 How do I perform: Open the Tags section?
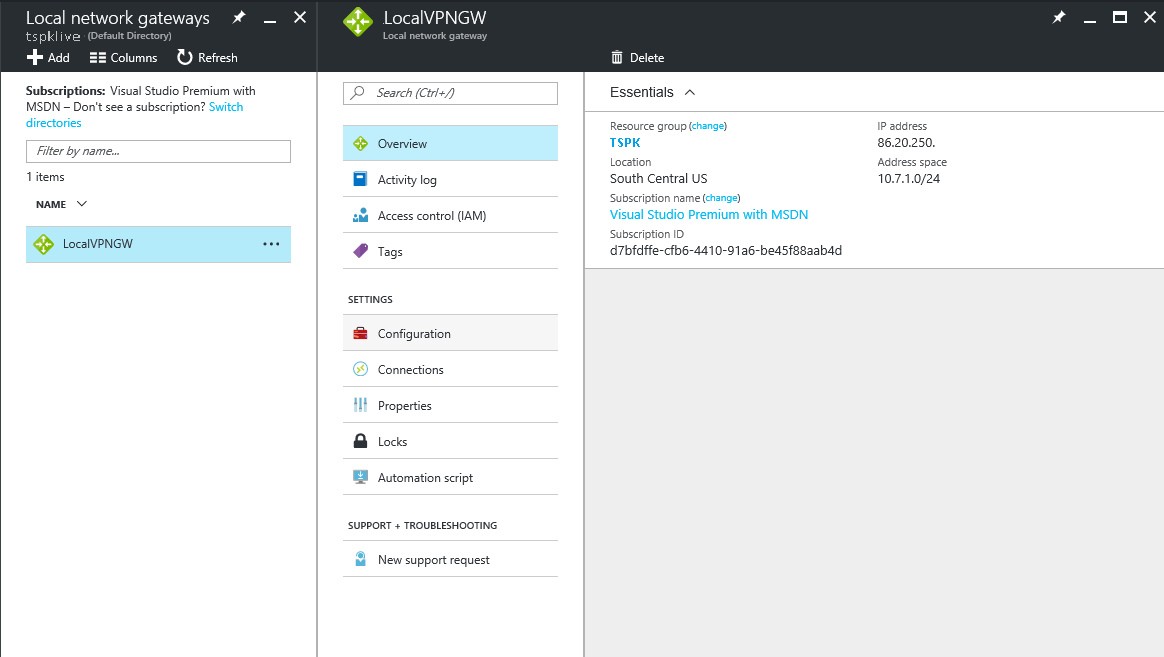[450, 251]
